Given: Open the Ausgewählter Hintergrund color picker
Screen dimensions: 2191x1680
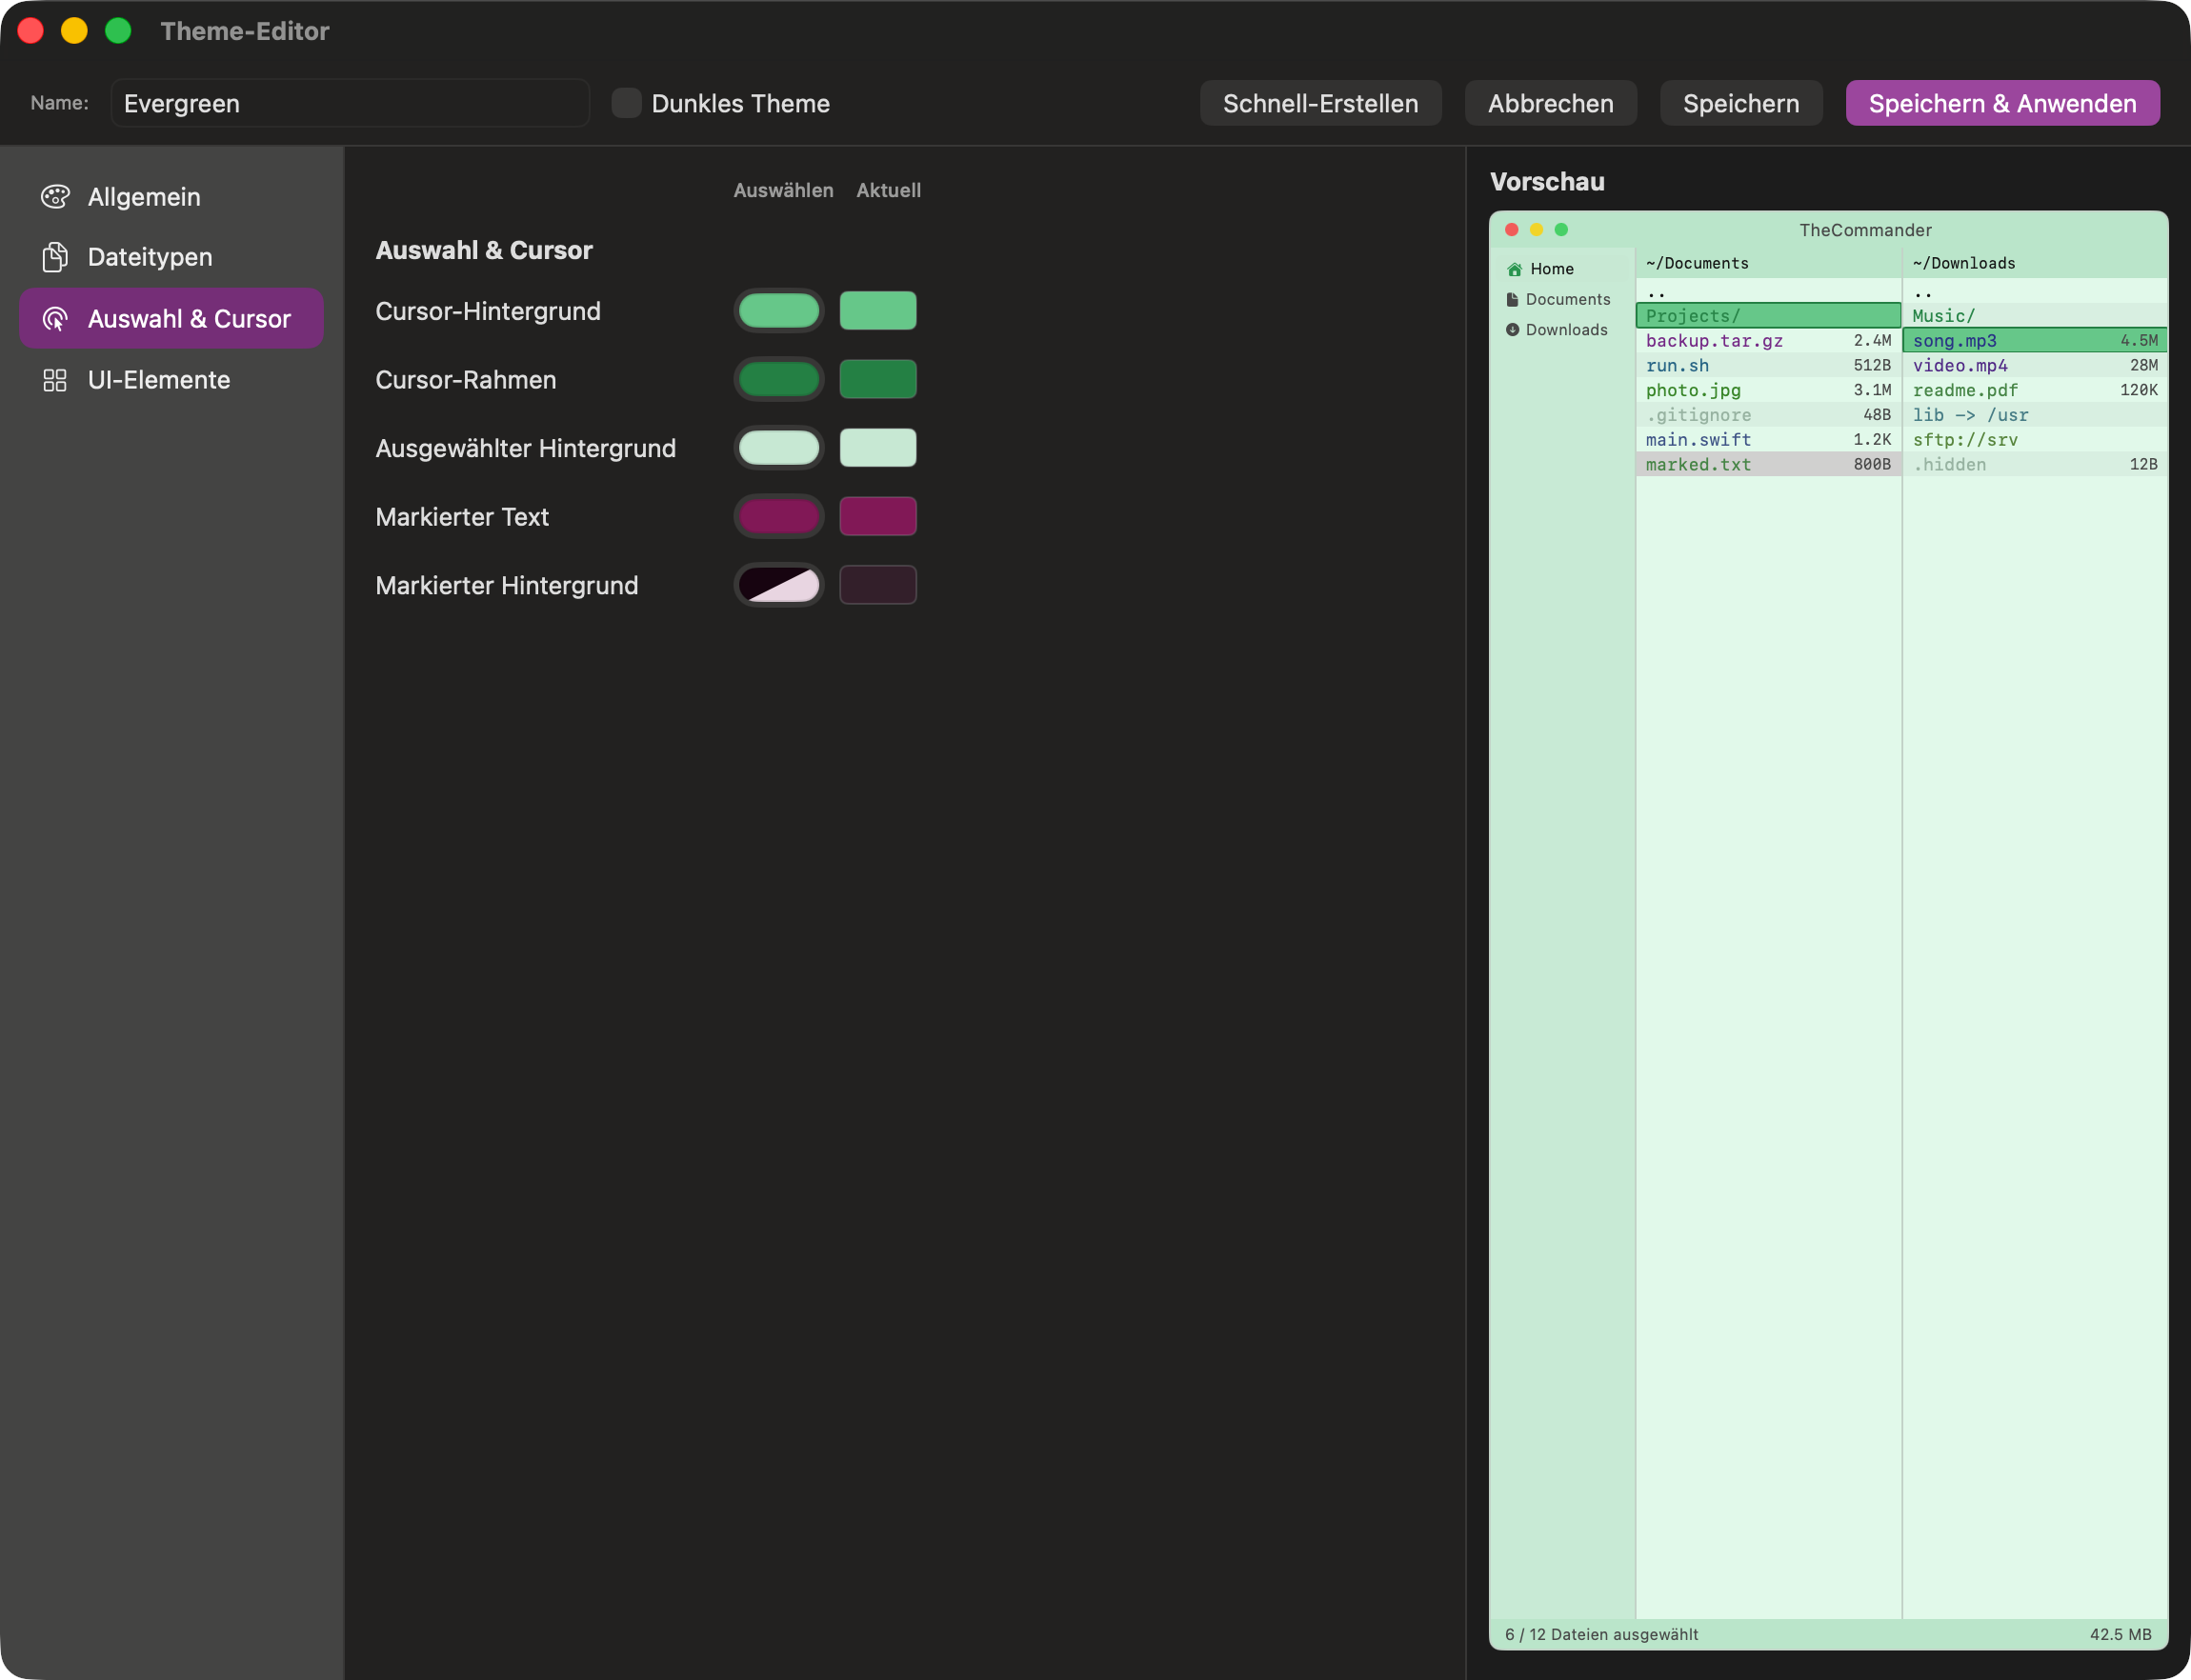Looking at the screenshot, I should coord(779,448).
